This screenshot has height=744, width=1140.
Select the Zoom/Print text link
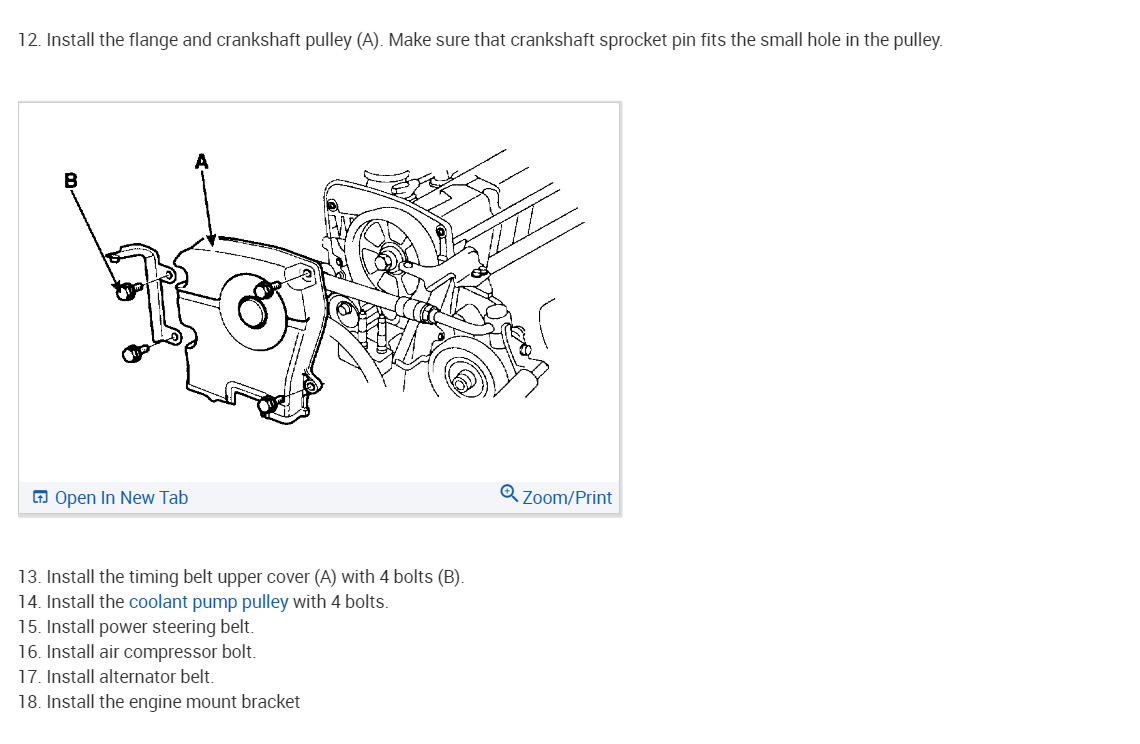(x=567, y=497)
